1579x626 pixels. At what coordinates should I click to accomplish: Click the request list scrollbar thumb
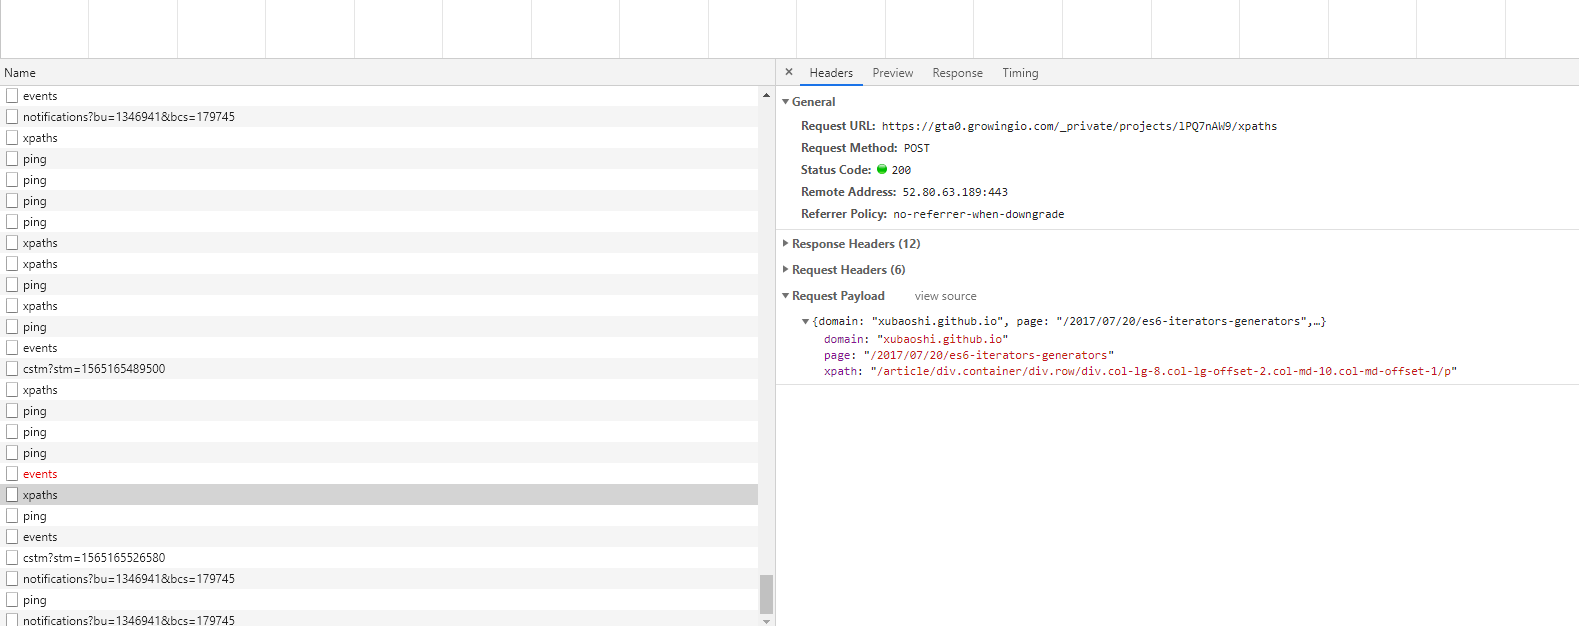click(x=767, y=594)
